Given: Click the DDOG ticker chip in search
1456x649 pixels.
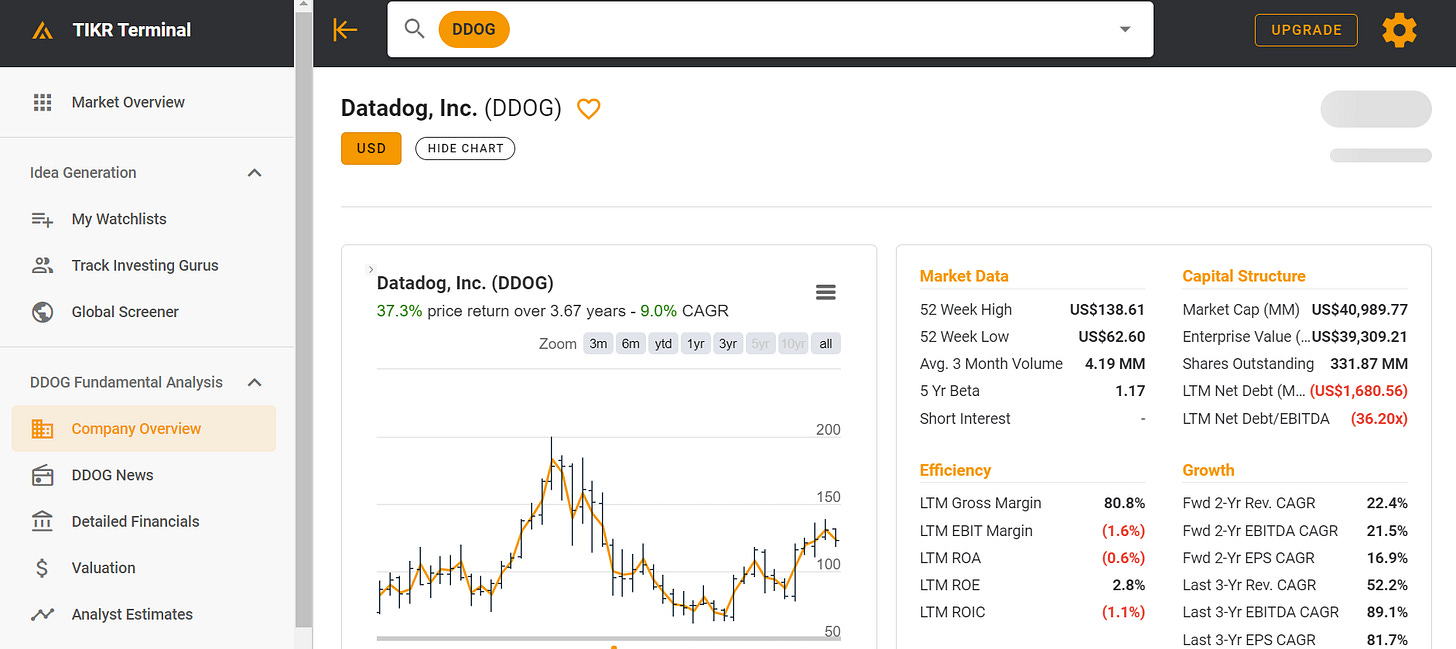Looking at the screenshot, I should click(474, 29).
